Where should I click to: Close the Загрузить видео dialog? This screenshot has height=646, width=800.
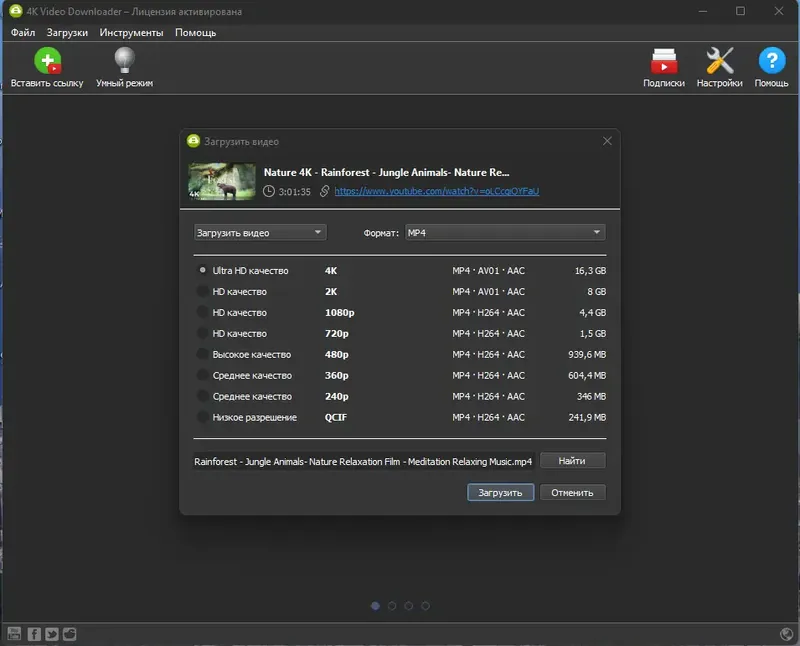tap(607, 141)
